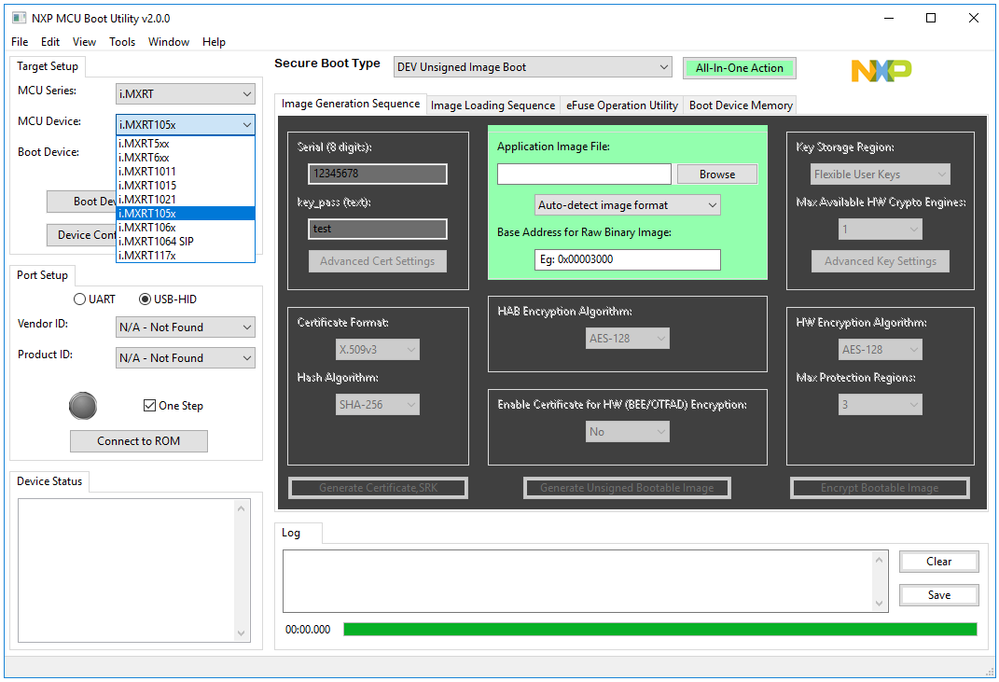The image size is (999, 682).
Task: Open the Tools menu
Action: pyautogui.click(x=122, y=42)
